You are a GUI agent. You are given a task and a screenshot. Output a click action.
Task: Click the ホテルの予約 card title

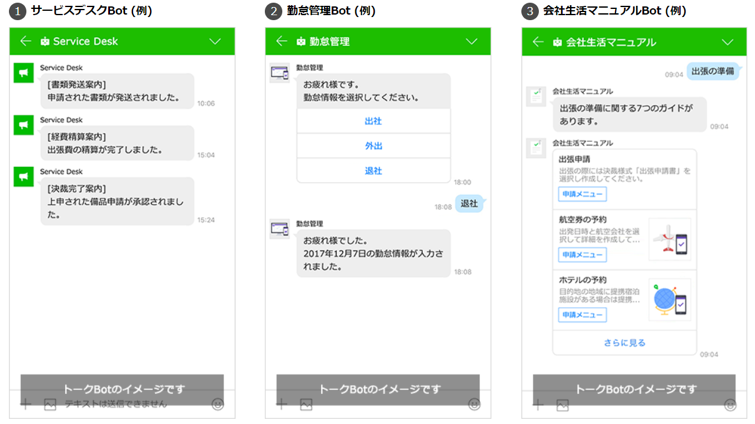(x=583, y=280)
